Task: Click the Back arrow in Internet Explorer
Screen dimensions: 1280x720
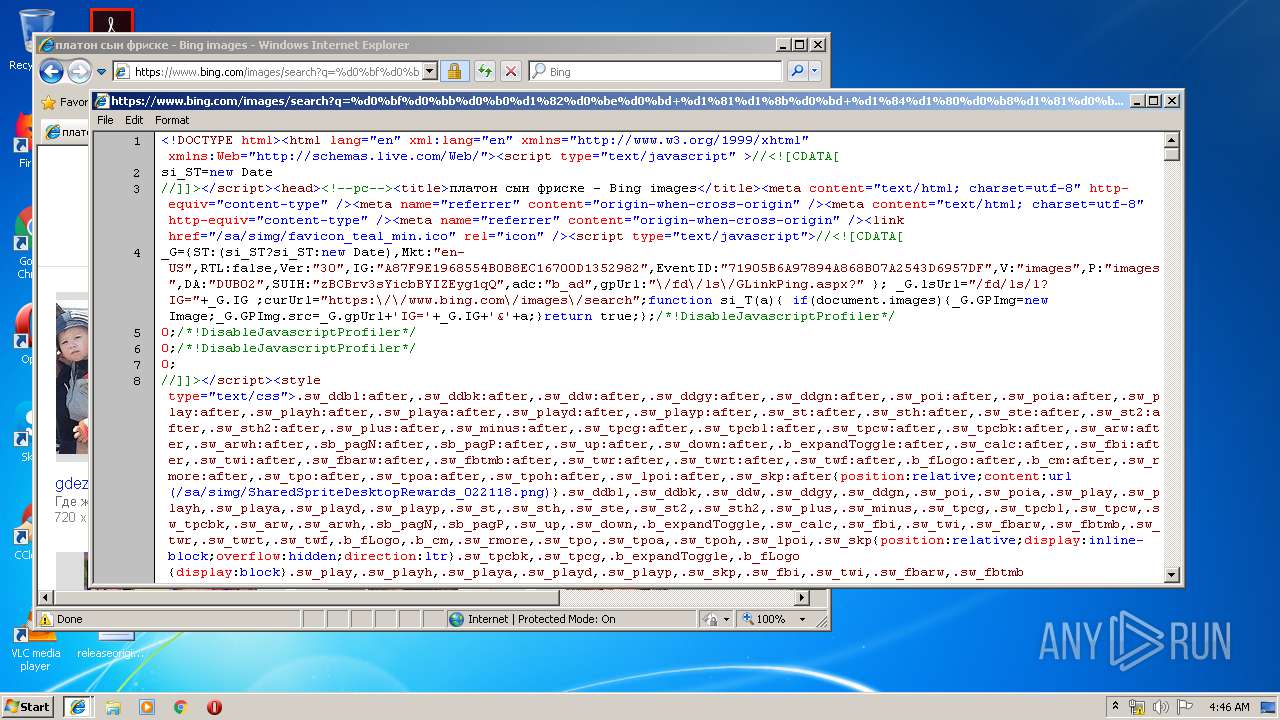Action: pyautogui.click(x=52, y=71)
